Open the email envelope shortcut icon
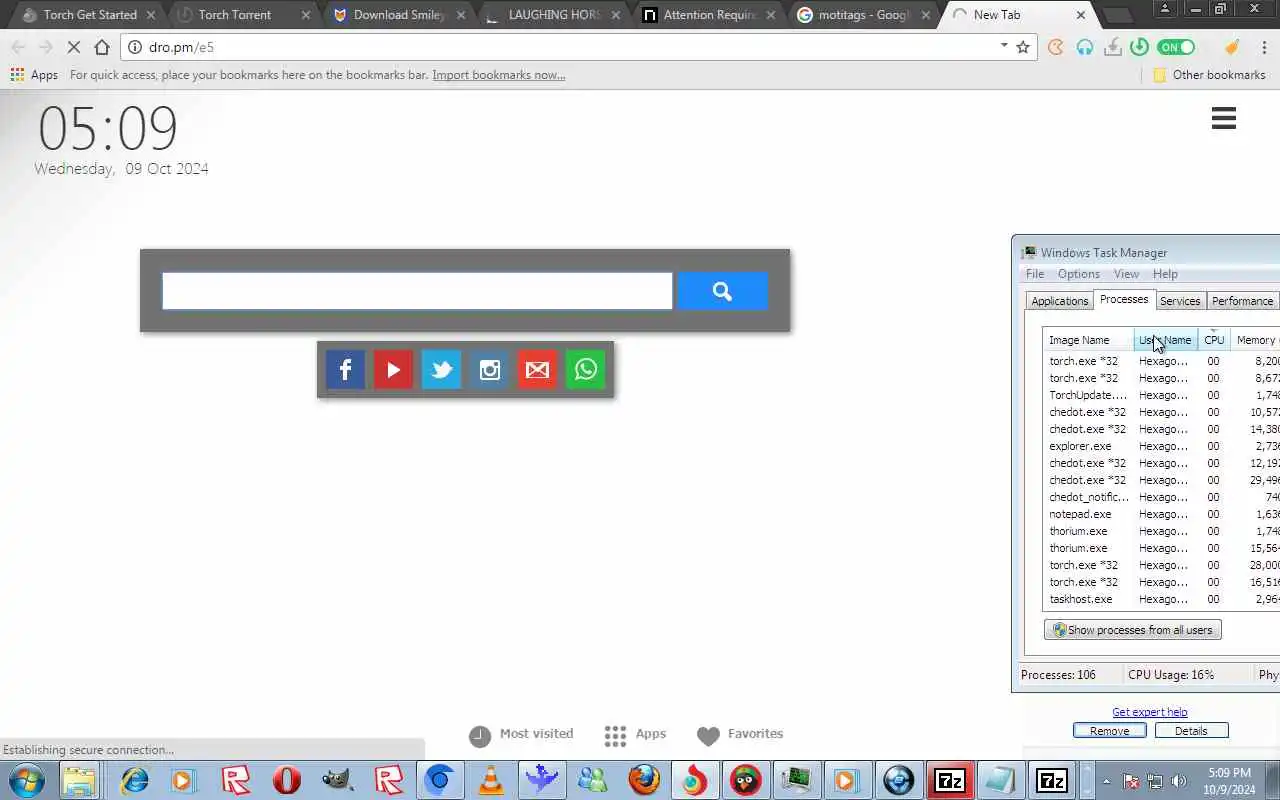 click(x=537, y=370)
